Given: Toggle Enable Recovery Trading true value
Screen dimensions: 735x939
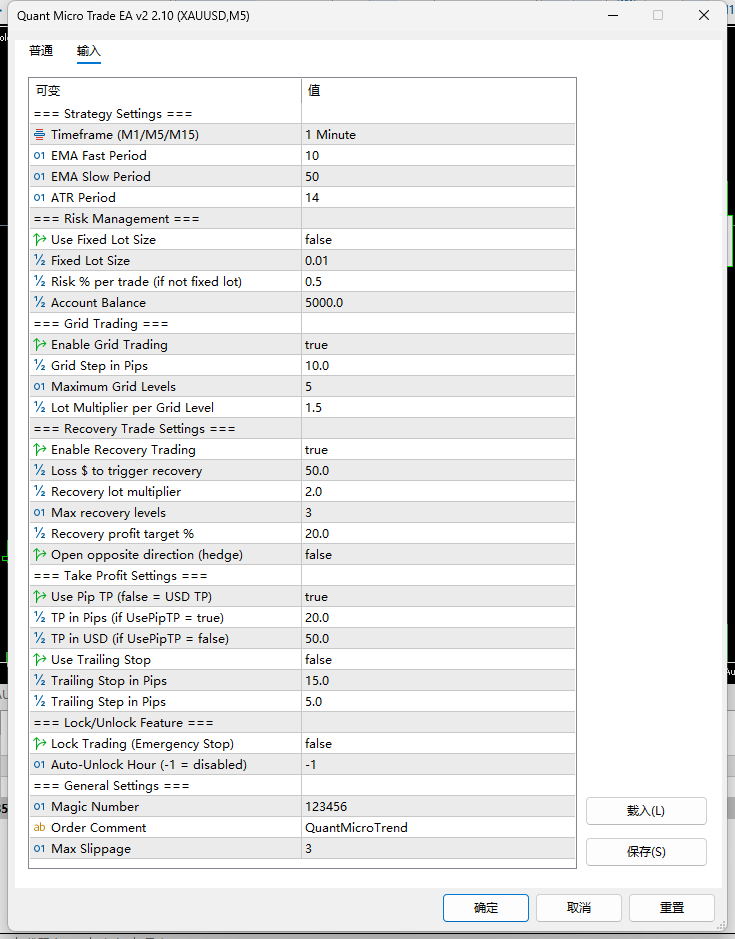Looking at the screenshot, I should point(438,450).
